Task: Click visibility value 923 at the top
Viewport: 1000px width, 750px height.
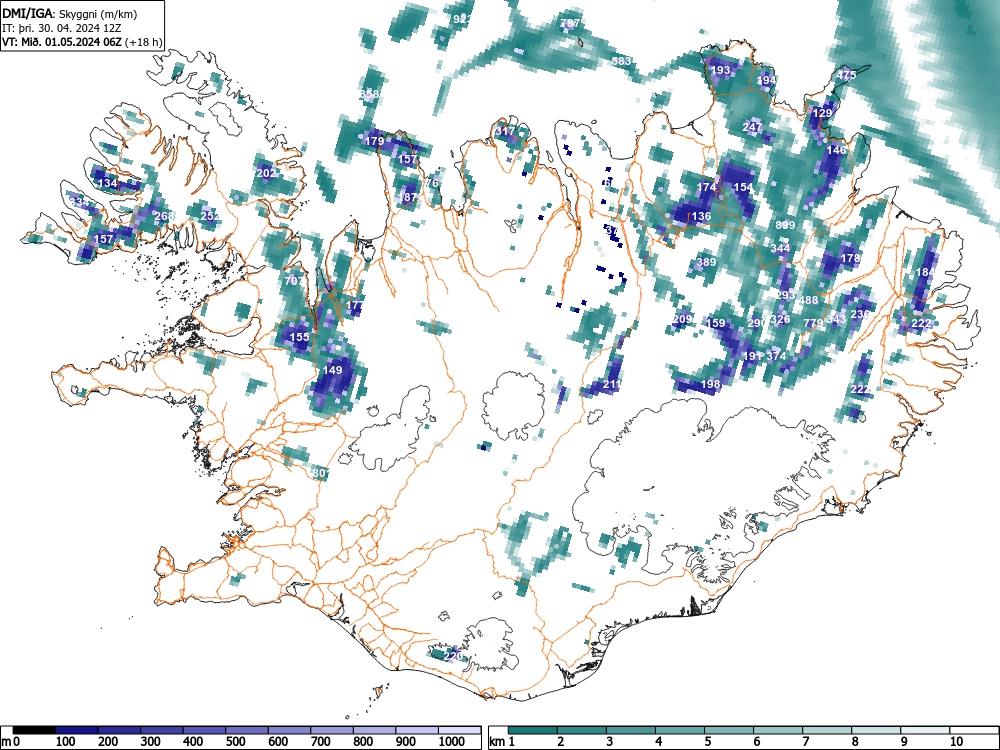Action: (x=462, y=19)
